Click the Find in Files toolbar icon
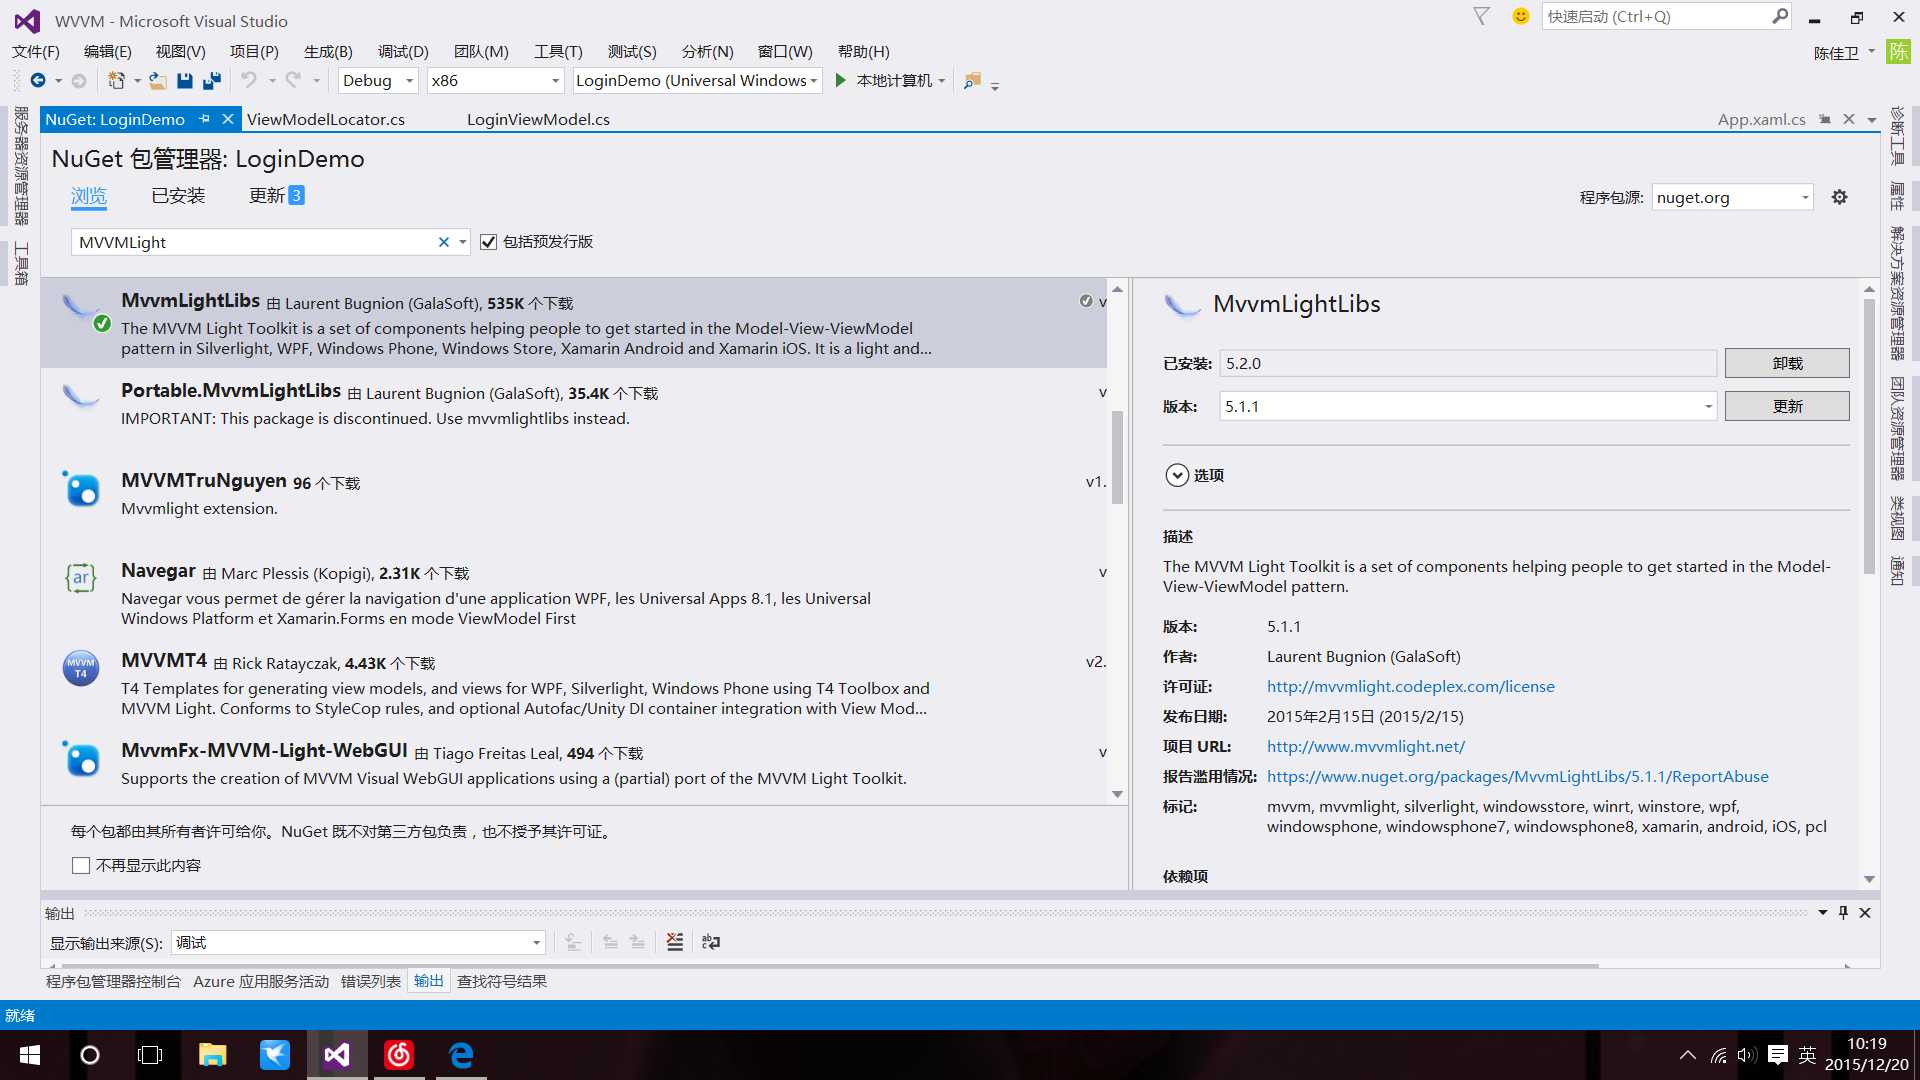Image resolution: width=1920 pixels, height=1080 pixels. [x=972, y=81]
